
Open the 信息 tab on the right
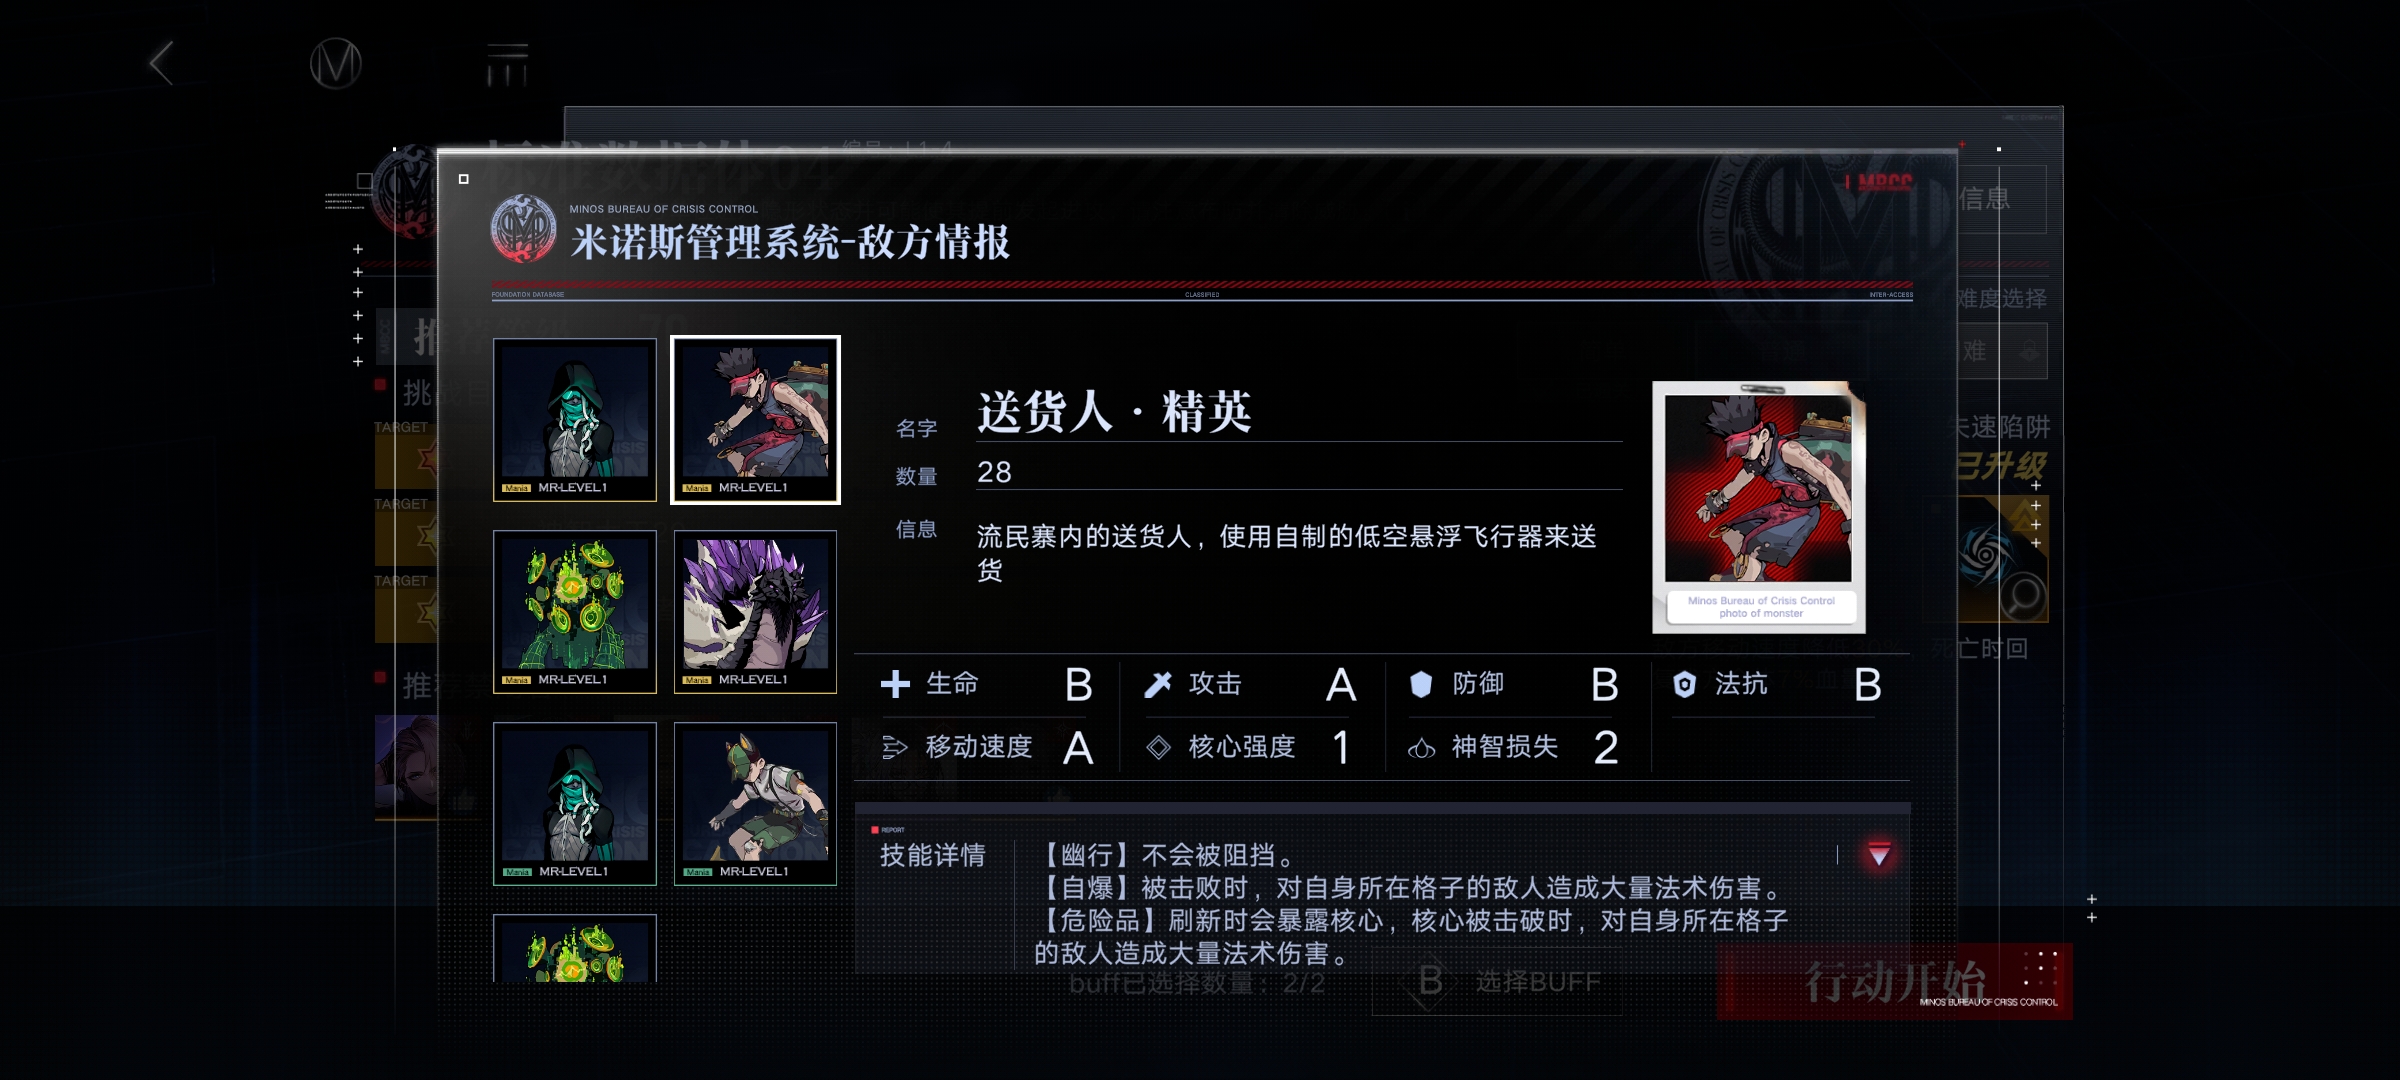[1998, 199]
